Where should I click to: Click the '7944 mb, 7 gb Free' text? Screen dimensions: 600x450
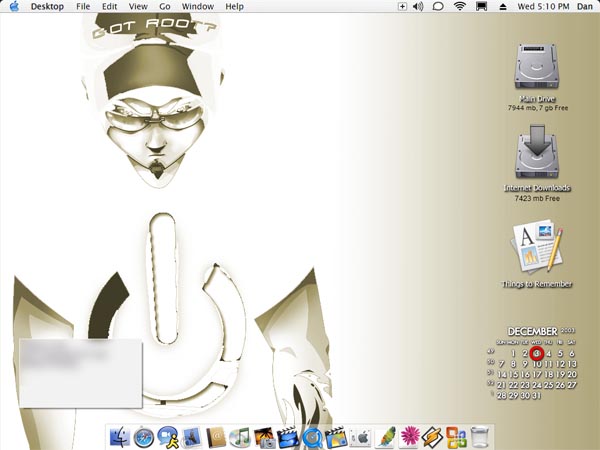click(538, 108)
